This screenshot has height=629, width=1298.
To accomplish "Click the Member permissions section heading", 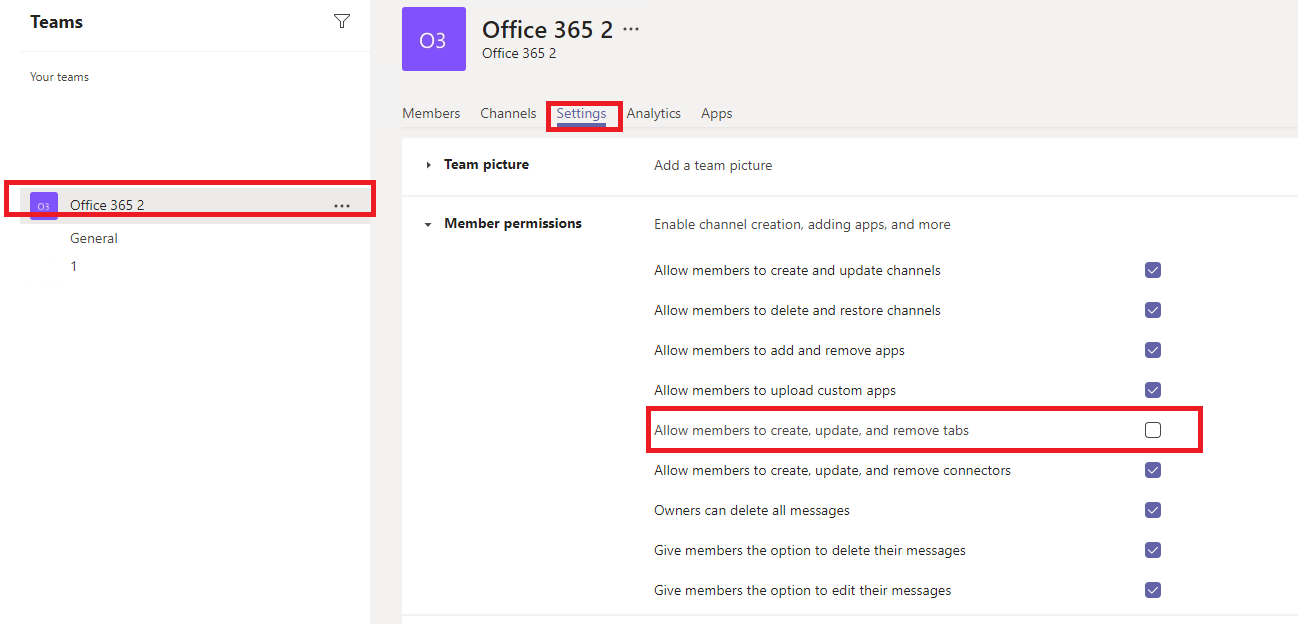I will point(513,223).
